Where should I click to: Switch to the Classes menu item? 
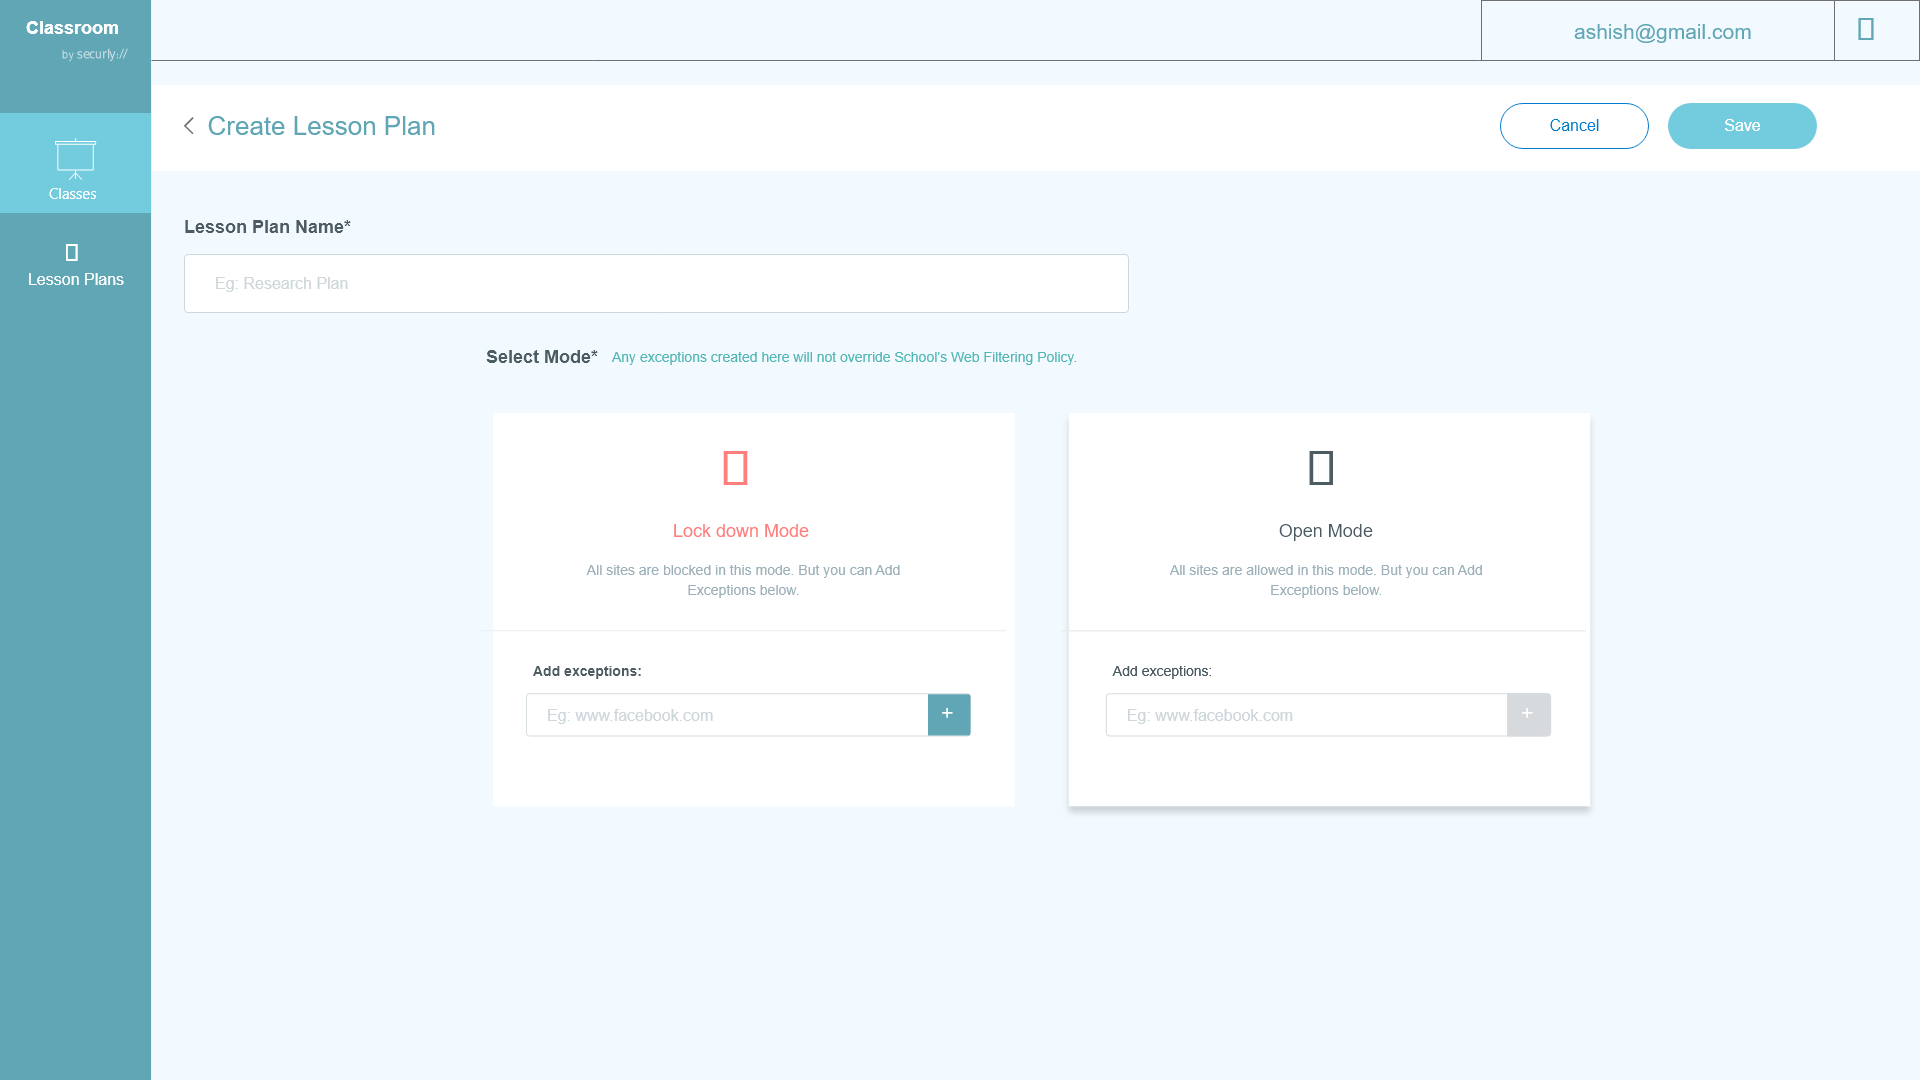pyautogui.click(x=73, y=194)
